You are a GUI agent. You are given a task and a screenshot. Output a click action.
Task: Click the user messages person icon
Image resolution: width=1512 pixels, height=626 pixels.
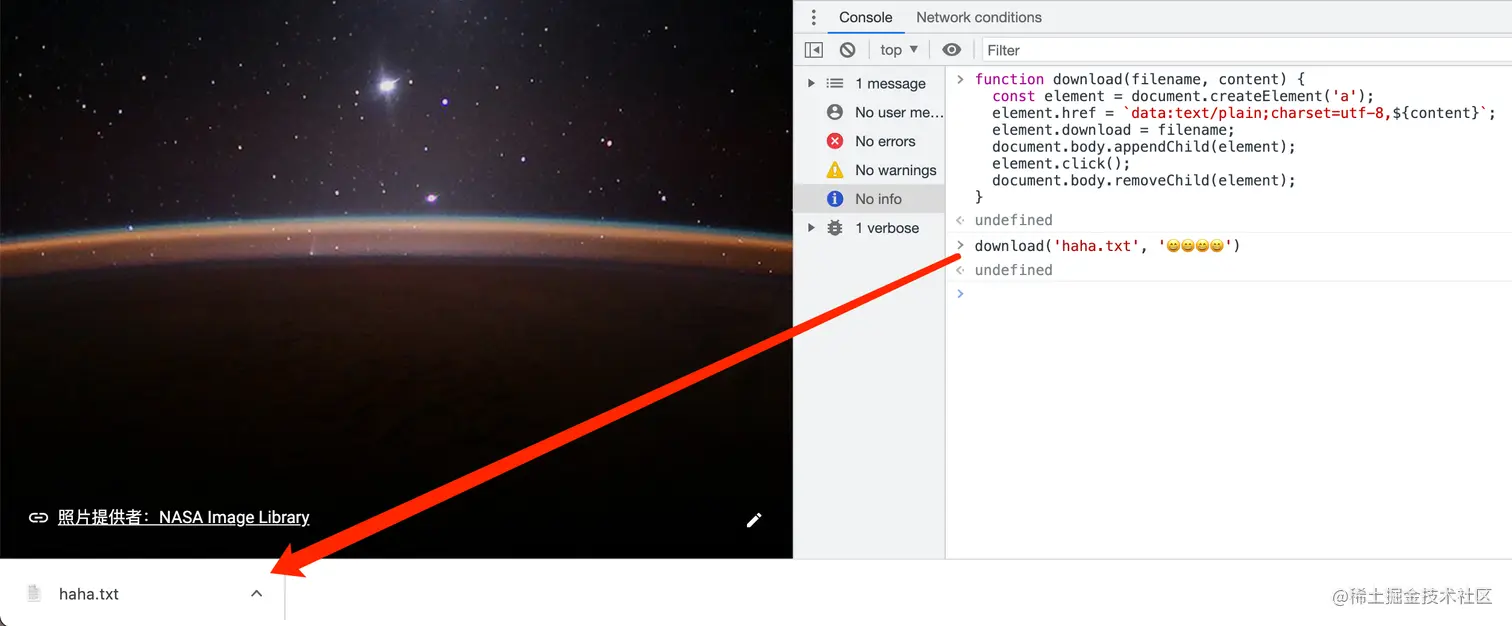point(835,112)
